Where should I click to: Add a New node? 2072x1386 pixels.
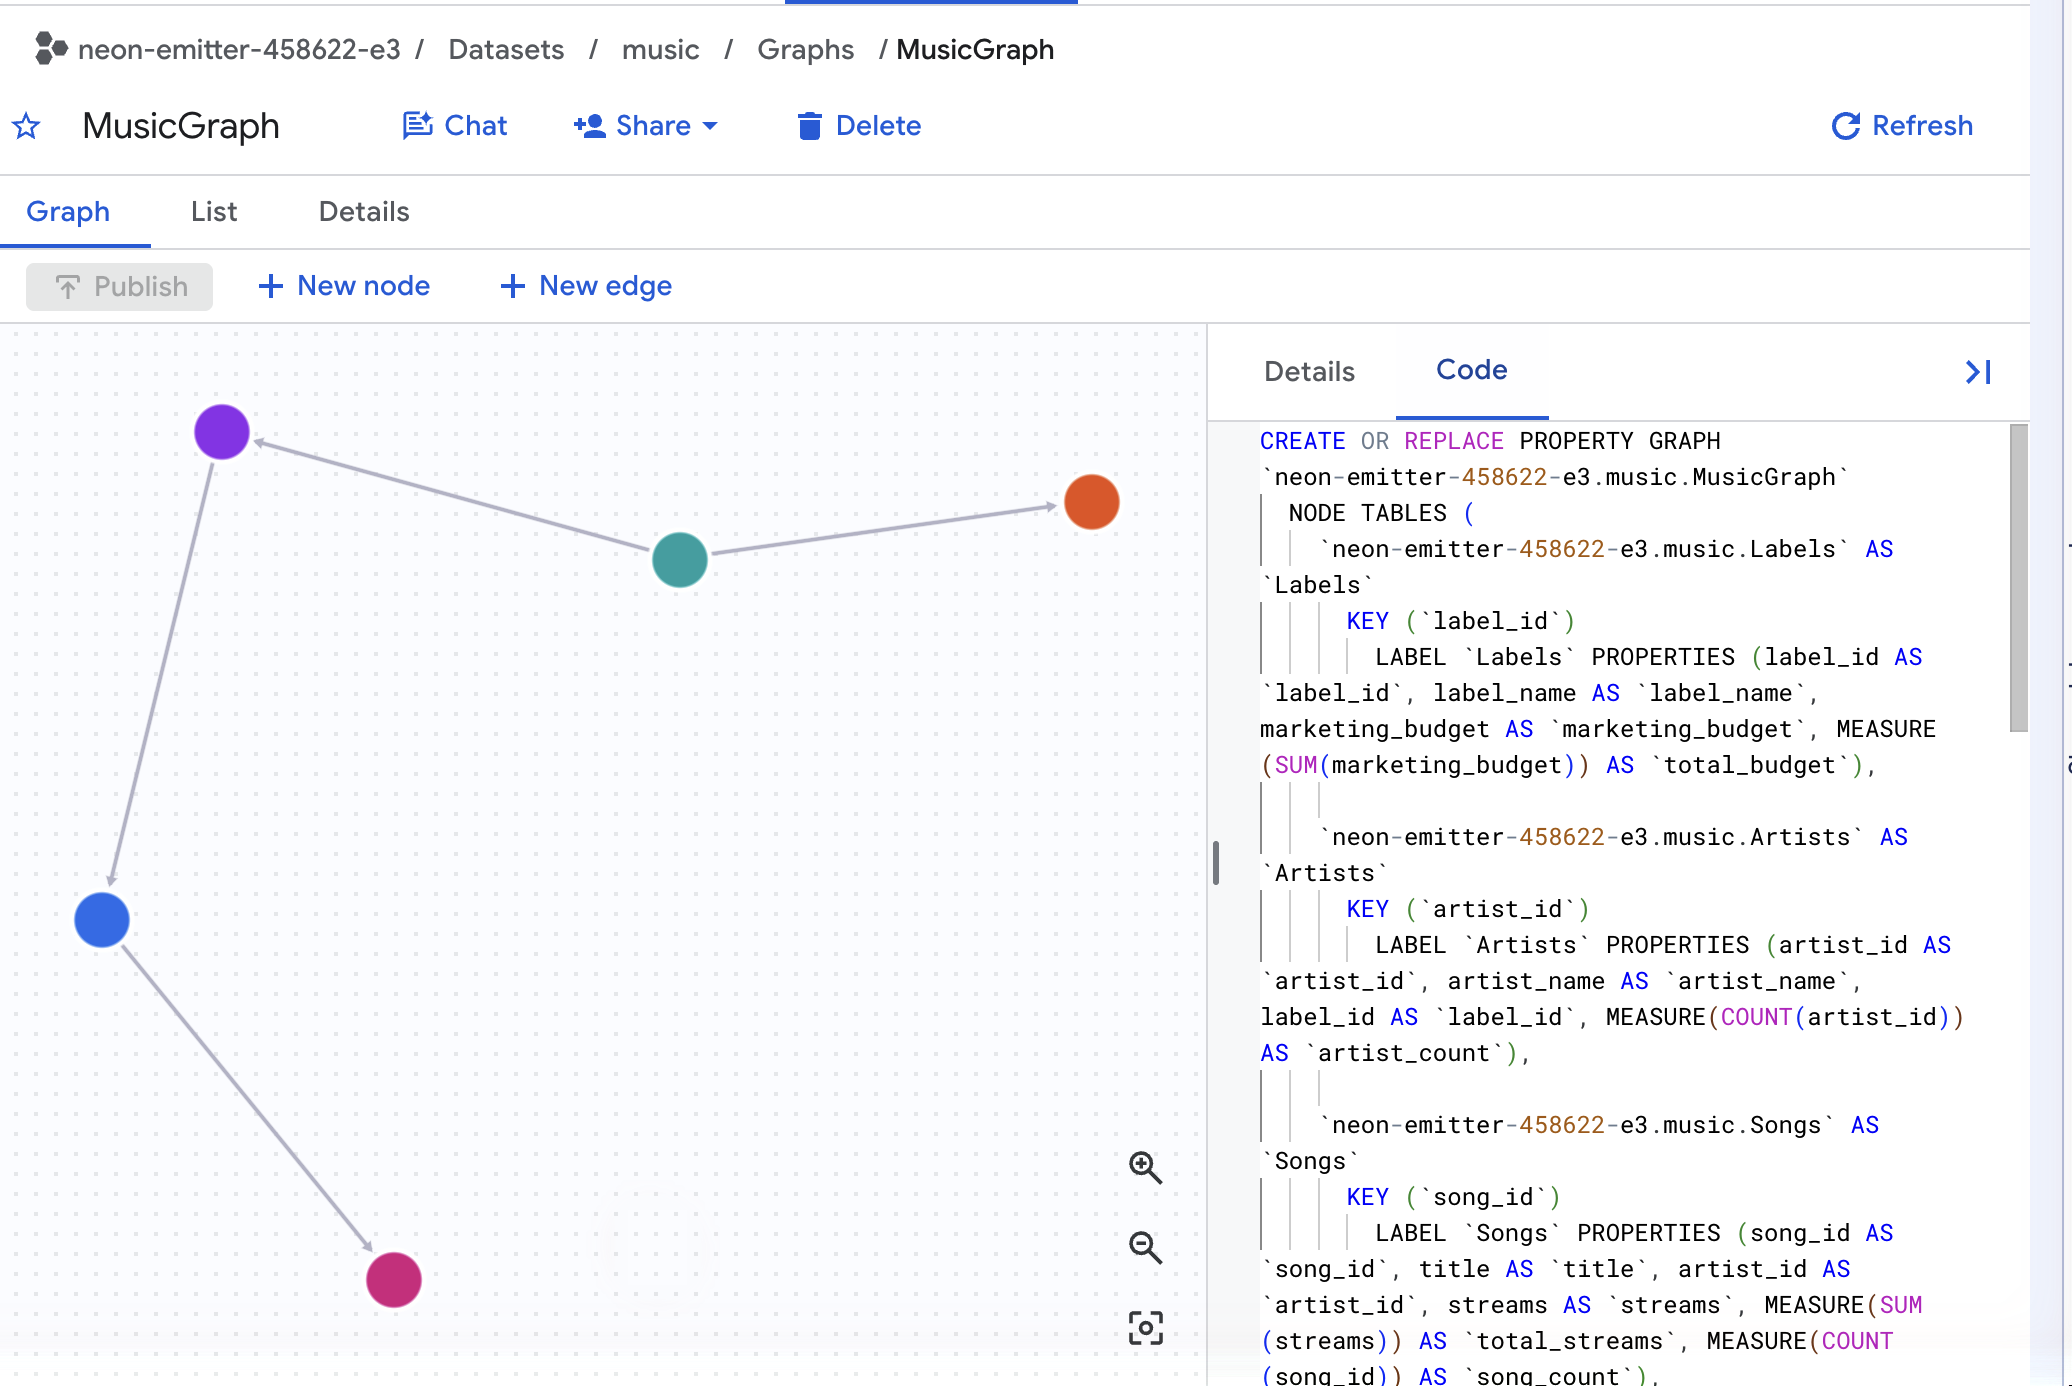(344, 286)
